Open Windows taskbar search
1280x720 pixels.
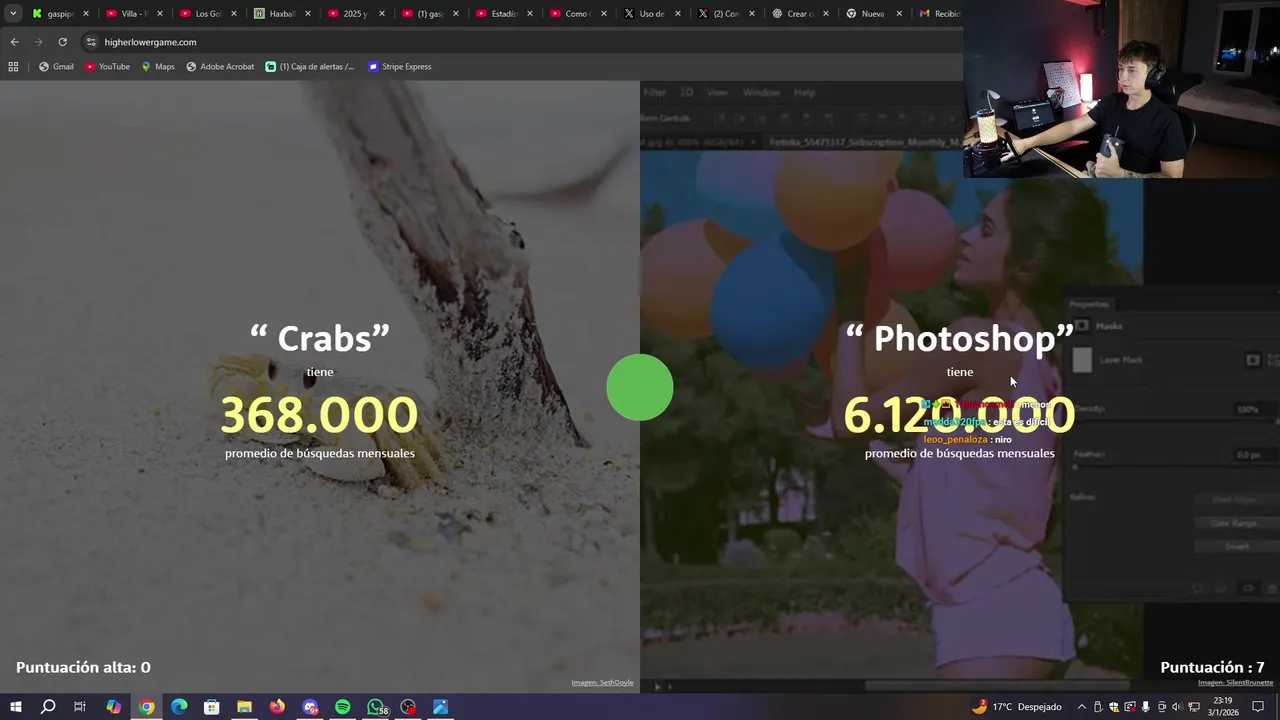pyautogui.click(x=47, y=707)
